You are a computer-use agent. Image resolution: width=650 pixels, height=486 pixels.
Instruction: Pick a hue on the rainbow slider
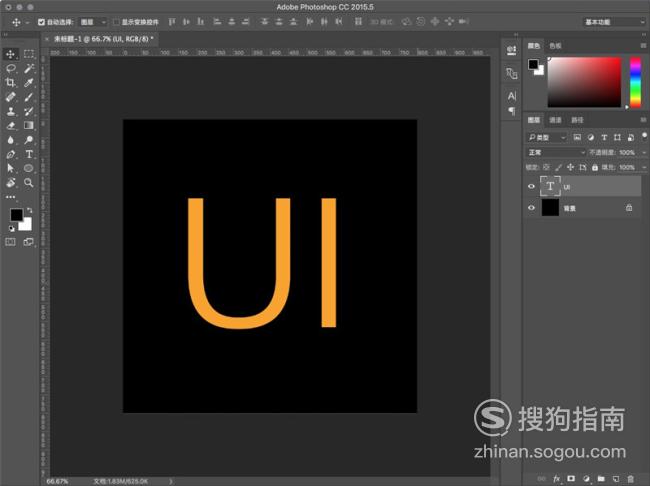[635, 83]
